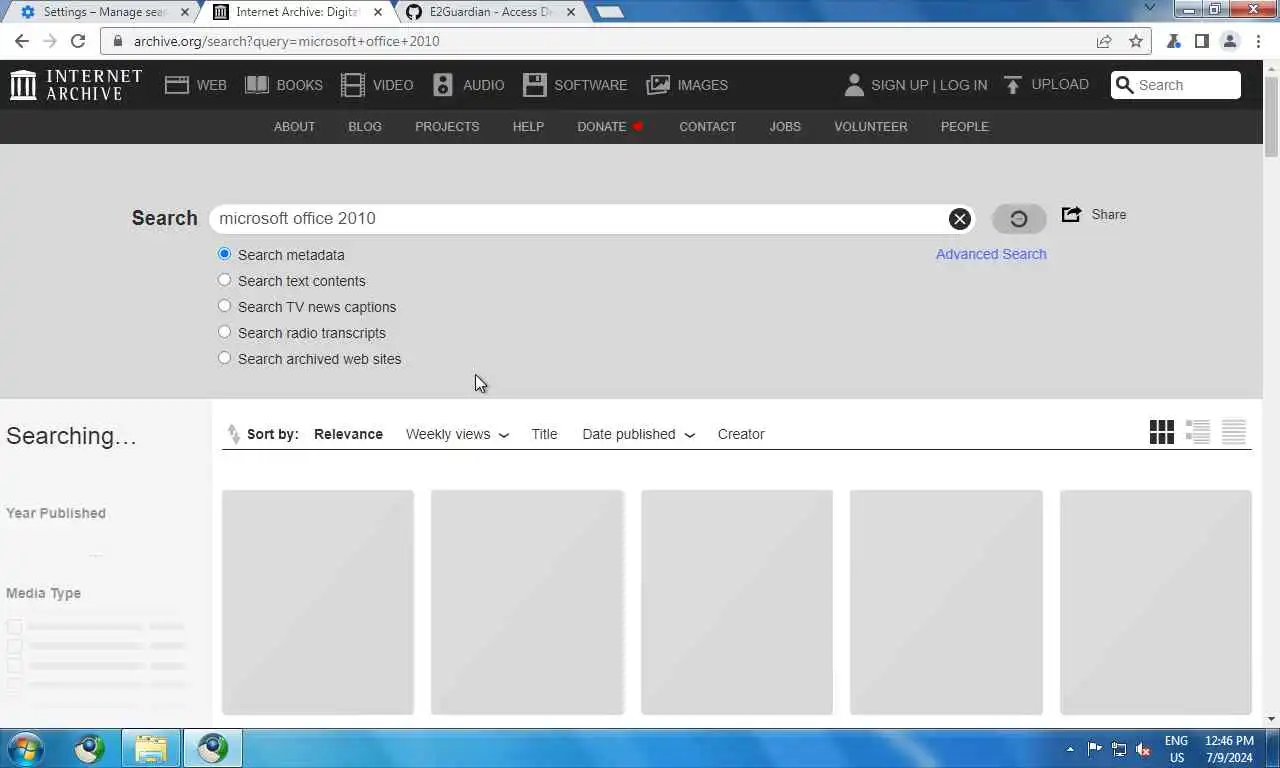Open the ABOUT menu item
1280x768 pixels.
click(294, 127)
